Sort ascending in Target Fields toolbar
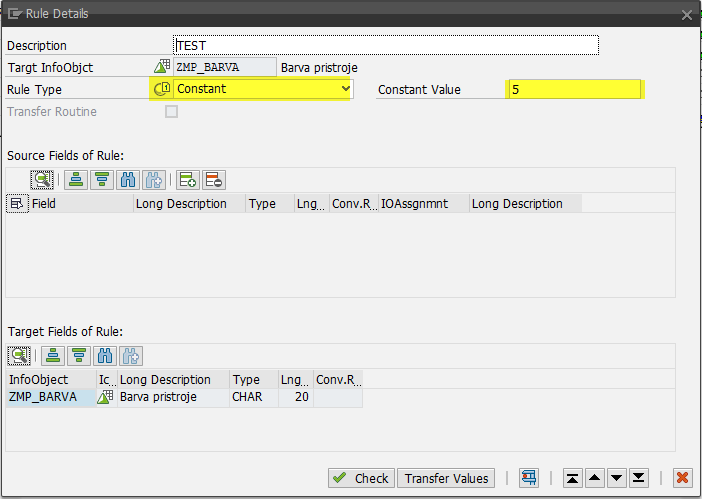 [53, 356]
